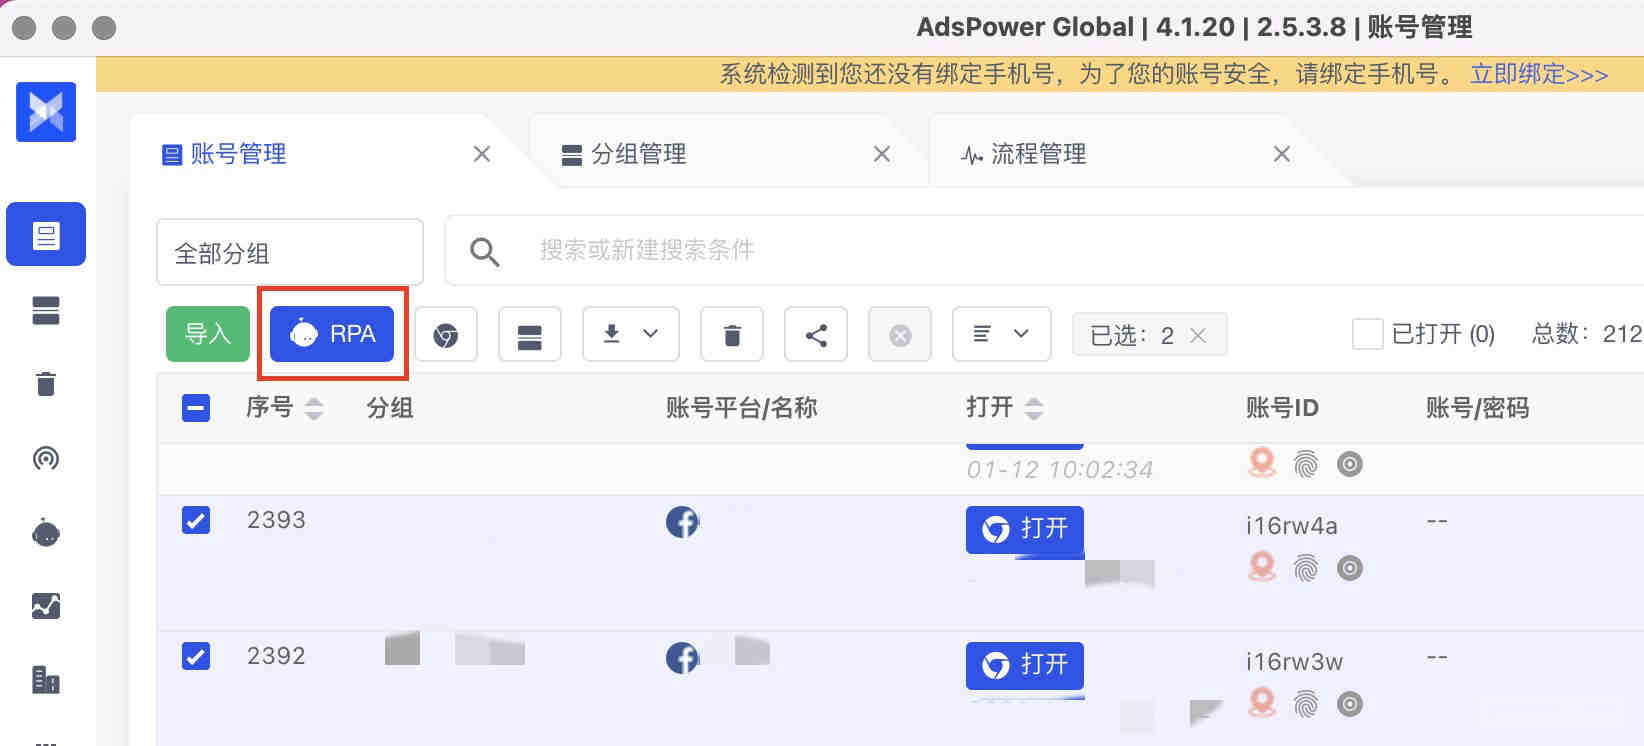Uncheck the row 2392 checkbox
Screen dimensions: 1644x746
point(196,656)
